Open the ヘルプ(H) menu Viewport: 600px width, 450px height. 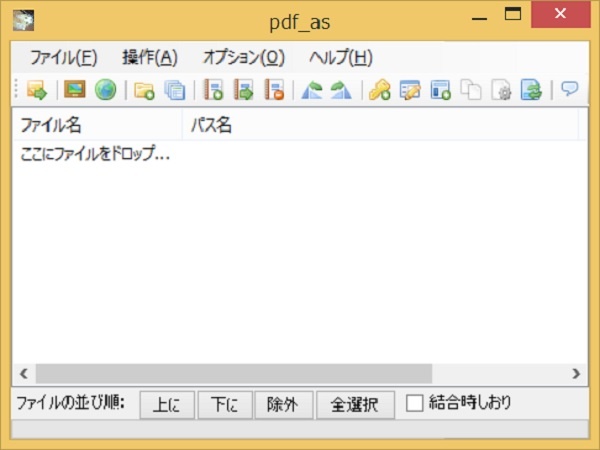(341, 56)
